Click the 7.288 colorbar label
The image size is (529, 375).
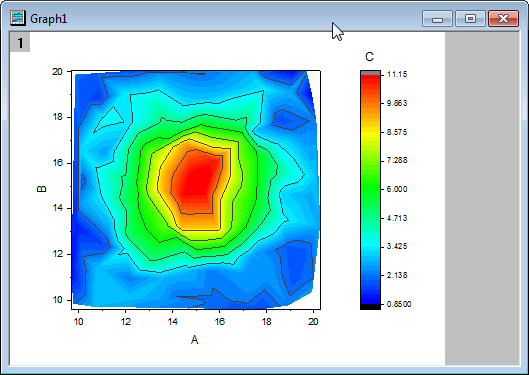point(397,160)
